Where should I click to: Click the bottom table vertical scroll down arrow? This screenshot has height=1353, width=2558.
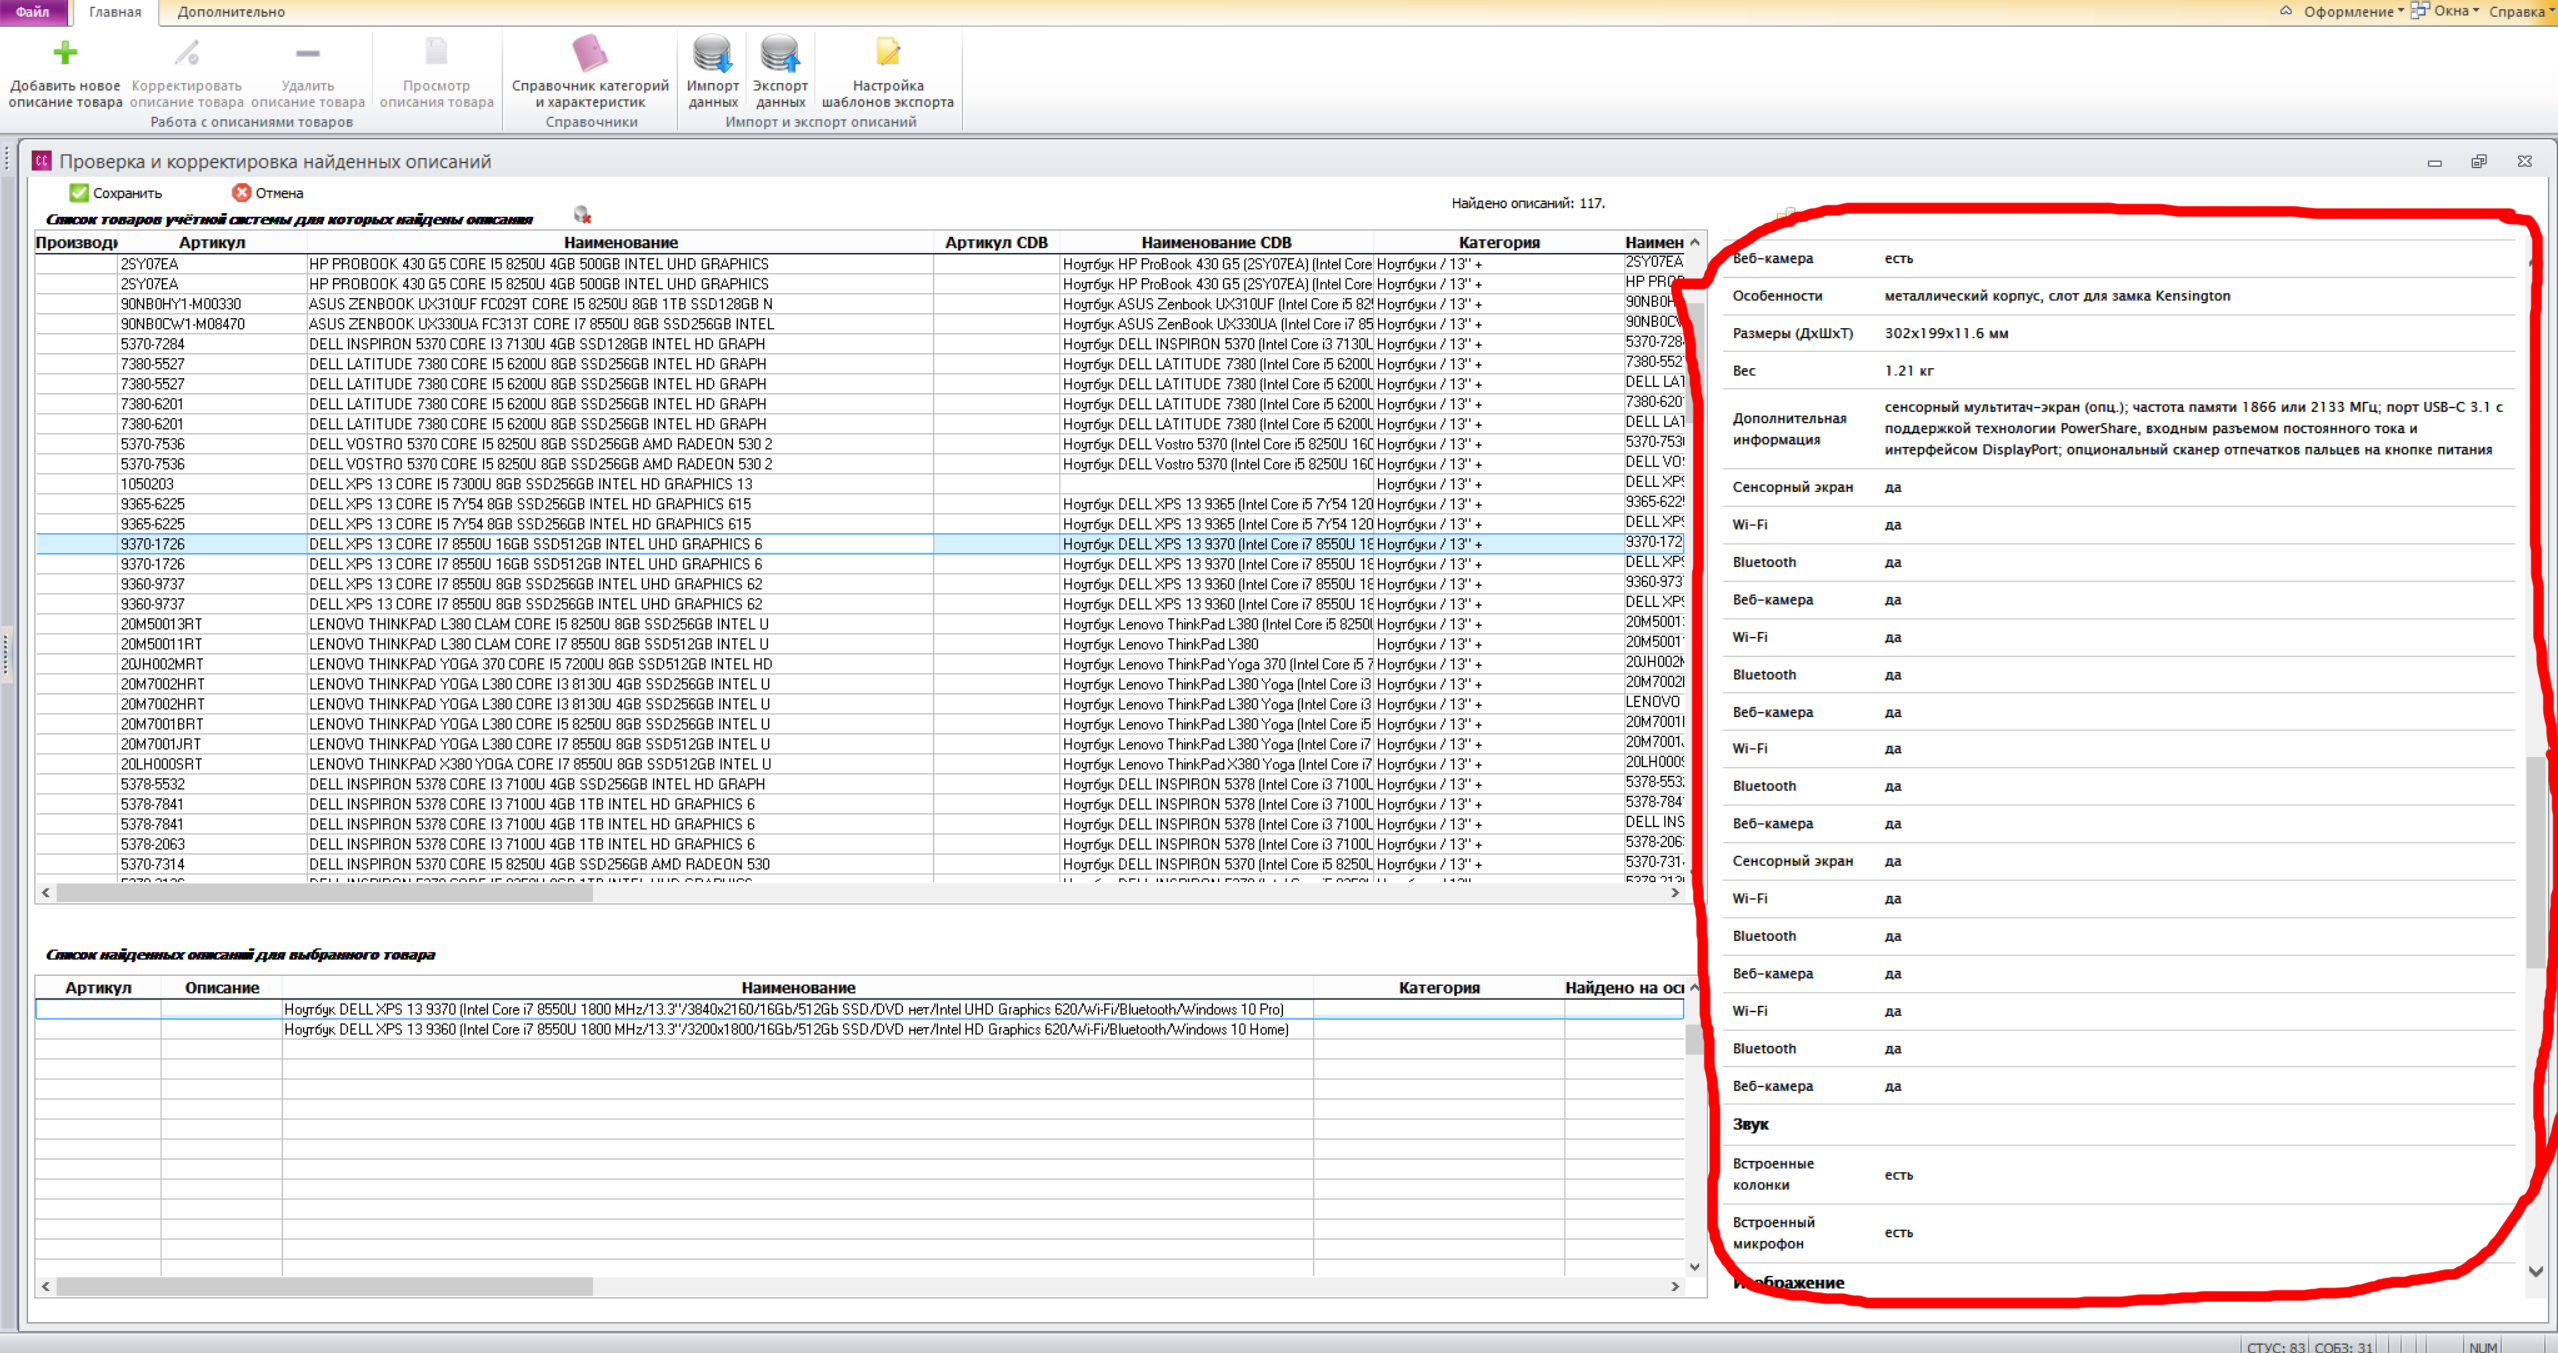(x=1695, y=1267)
